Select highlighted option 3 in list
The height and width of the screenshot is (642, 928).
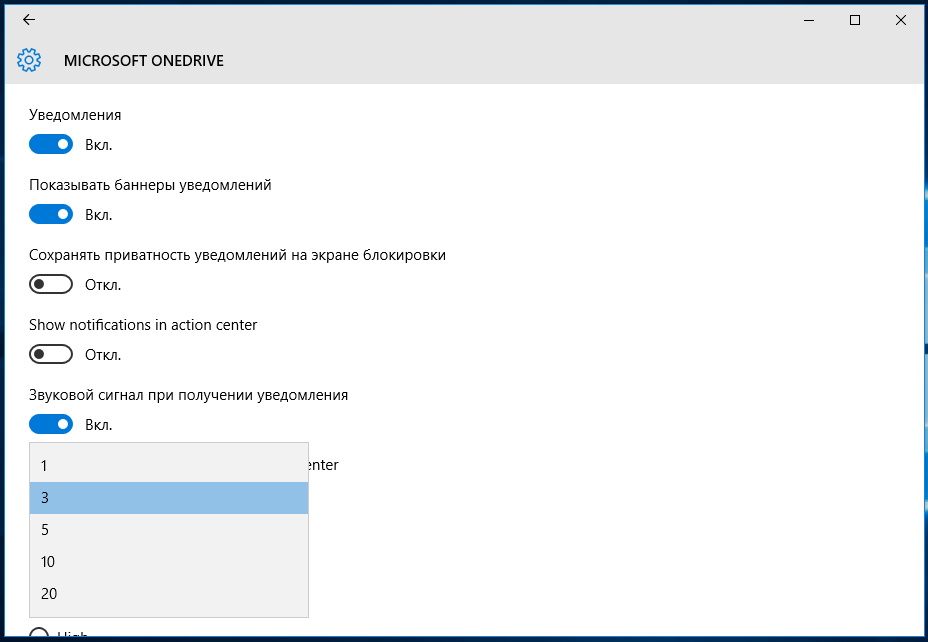[x=169, y=498]
